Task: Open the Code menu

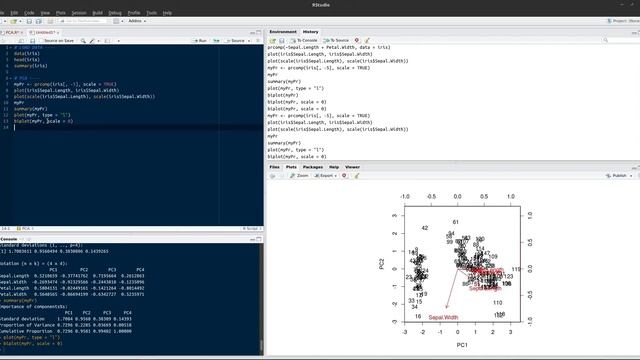Action: click(29, 13)
